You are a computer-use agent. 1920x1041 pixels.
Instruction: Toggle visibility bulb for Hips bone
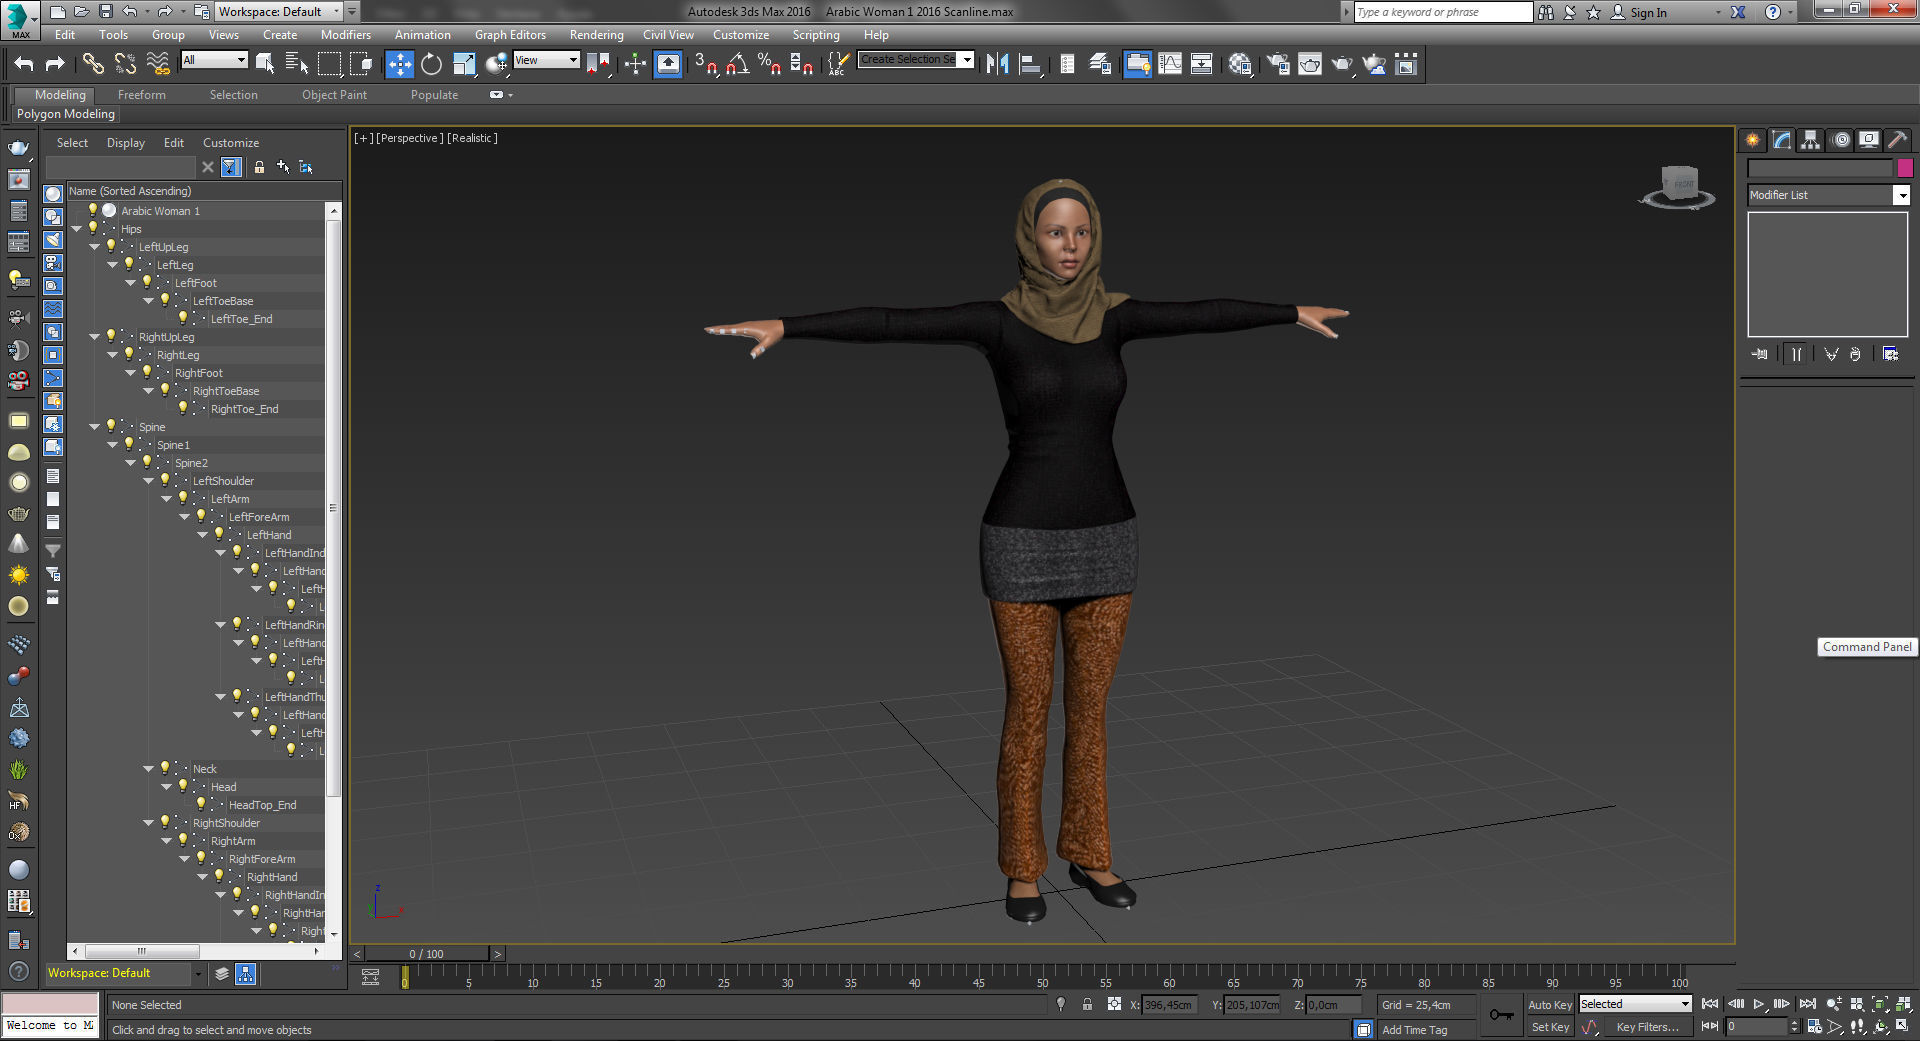click(x=93, y=228)
